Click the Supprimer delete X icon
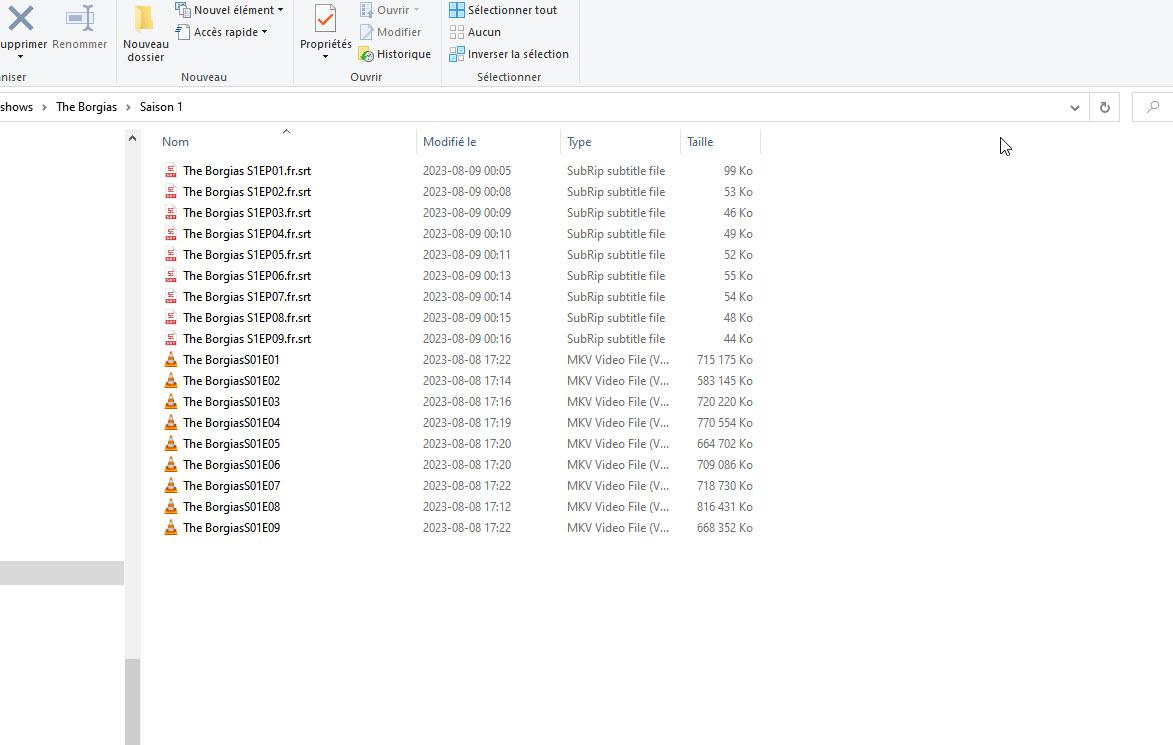 point(20,19)
